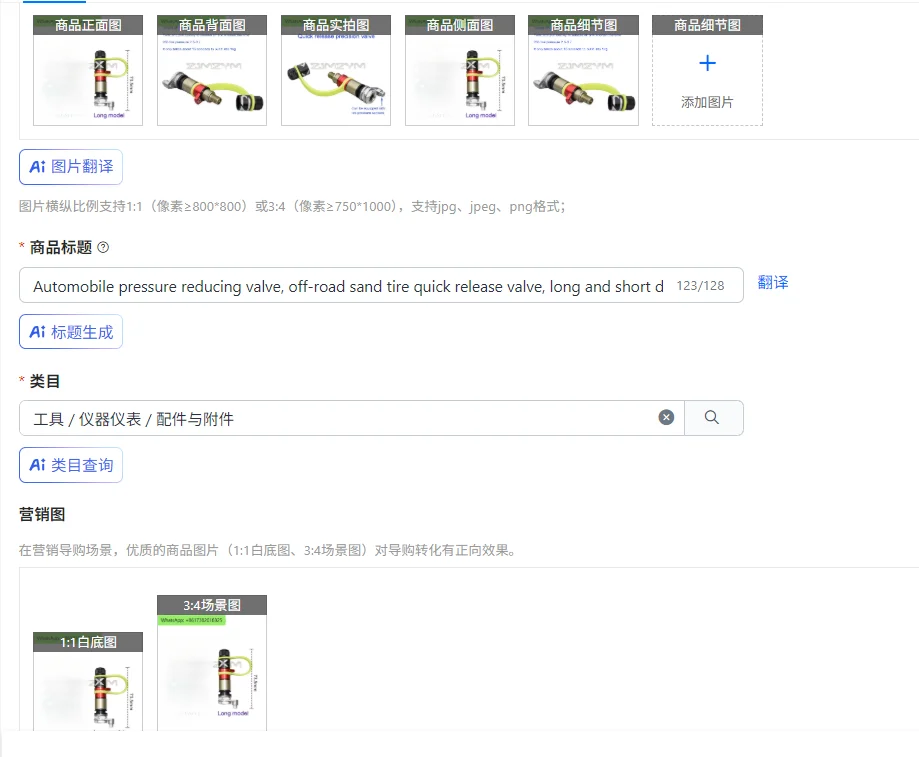The image size is (919, 757).
Task: Select the 商品侧面图 thumbnail
Action: (x=460, y=70)
